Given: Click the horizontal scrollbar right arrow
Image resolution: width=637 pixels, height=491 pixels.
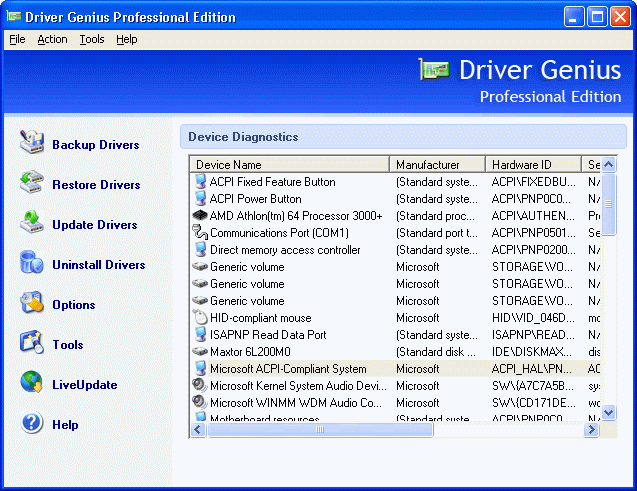Looking at the screenshot, I should 592,429.
